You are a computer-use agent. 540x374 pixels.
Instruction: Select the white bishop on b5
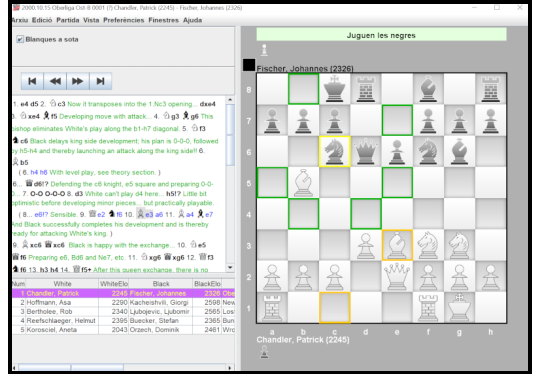(303, 183)
